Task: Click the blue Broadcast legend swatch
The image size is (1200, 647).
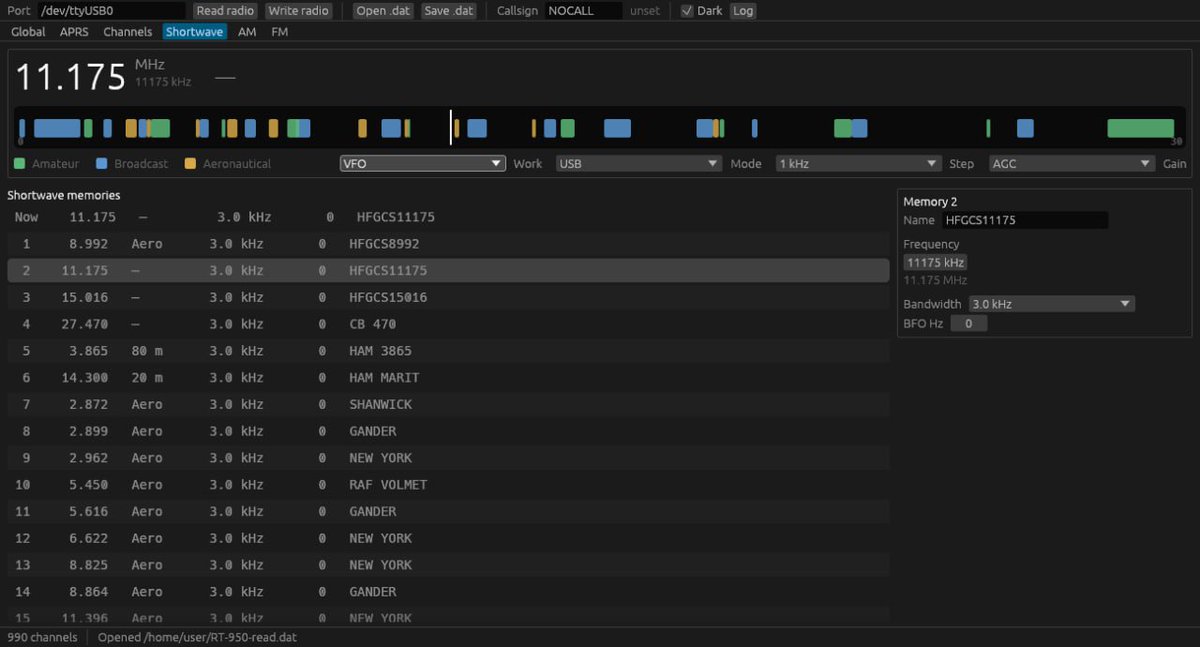Action: tap(101, 163)
